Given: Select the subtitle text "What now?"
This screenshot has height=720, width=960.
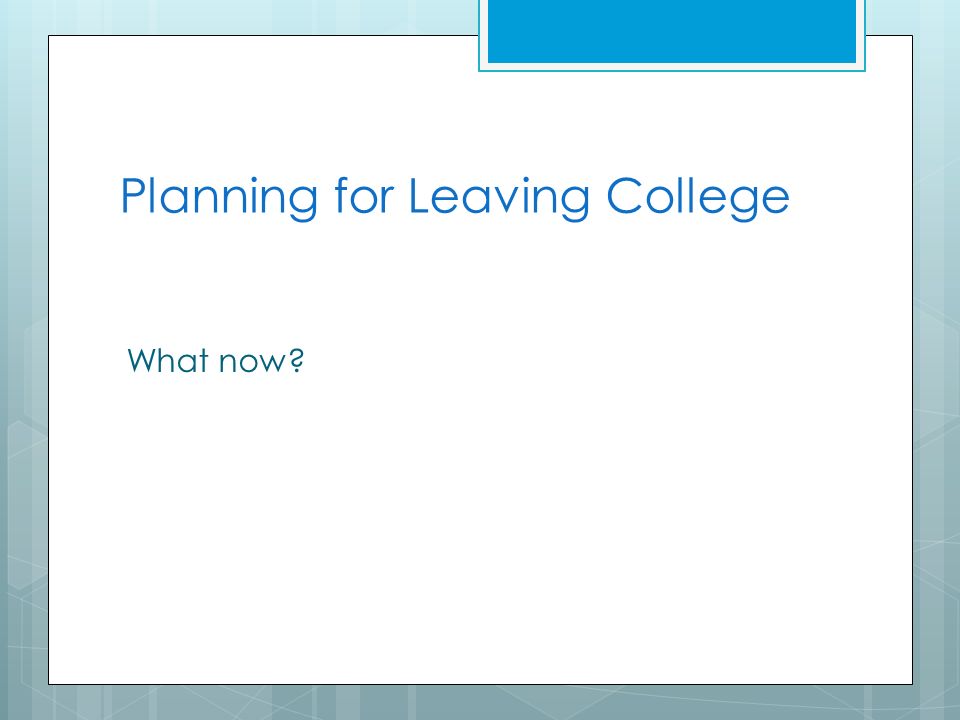Looking at the screenshot, I should (216, 360).
